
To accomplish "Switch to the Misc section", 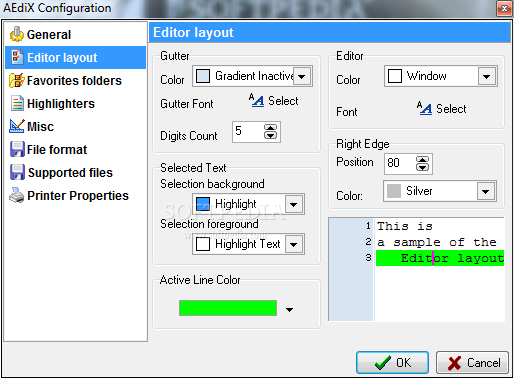I will (76, 127).
